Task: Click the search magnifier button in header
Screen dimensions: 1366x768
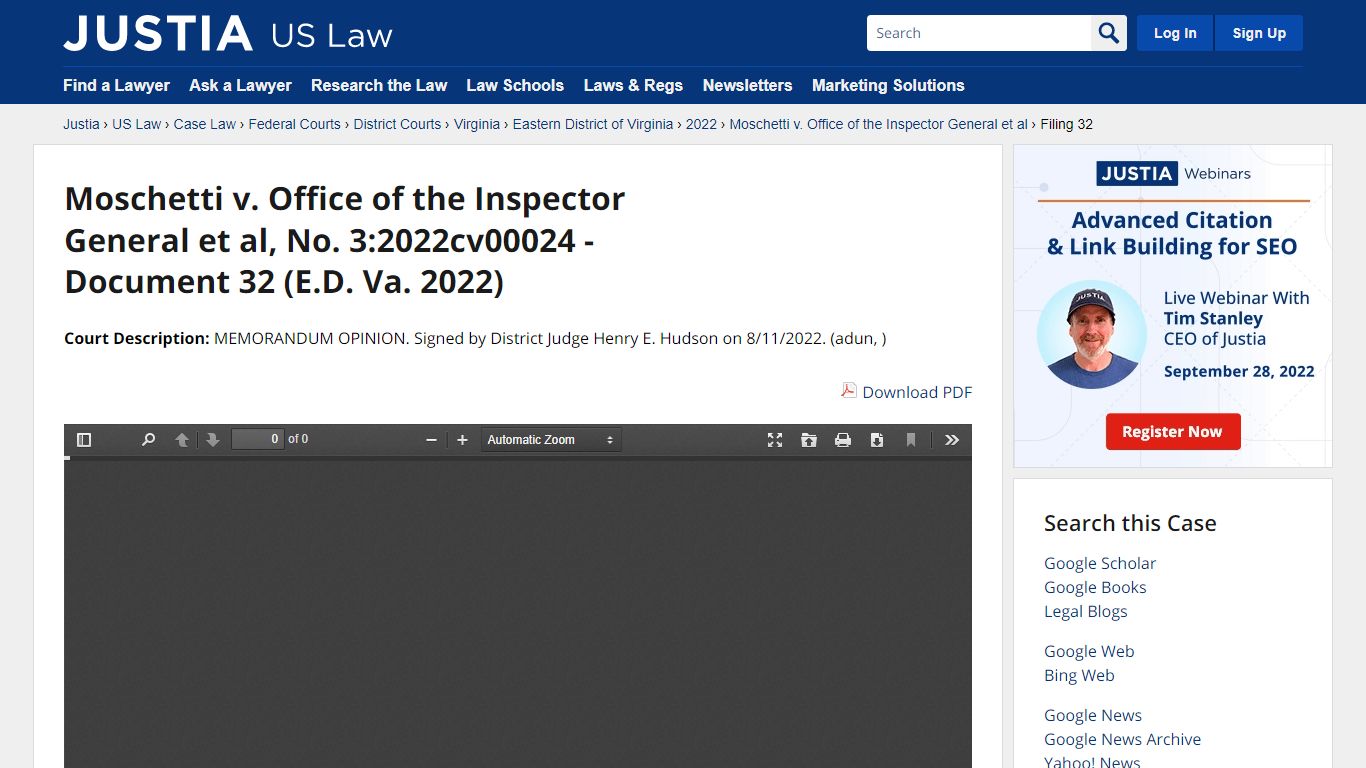Action: pos(1109,33)
